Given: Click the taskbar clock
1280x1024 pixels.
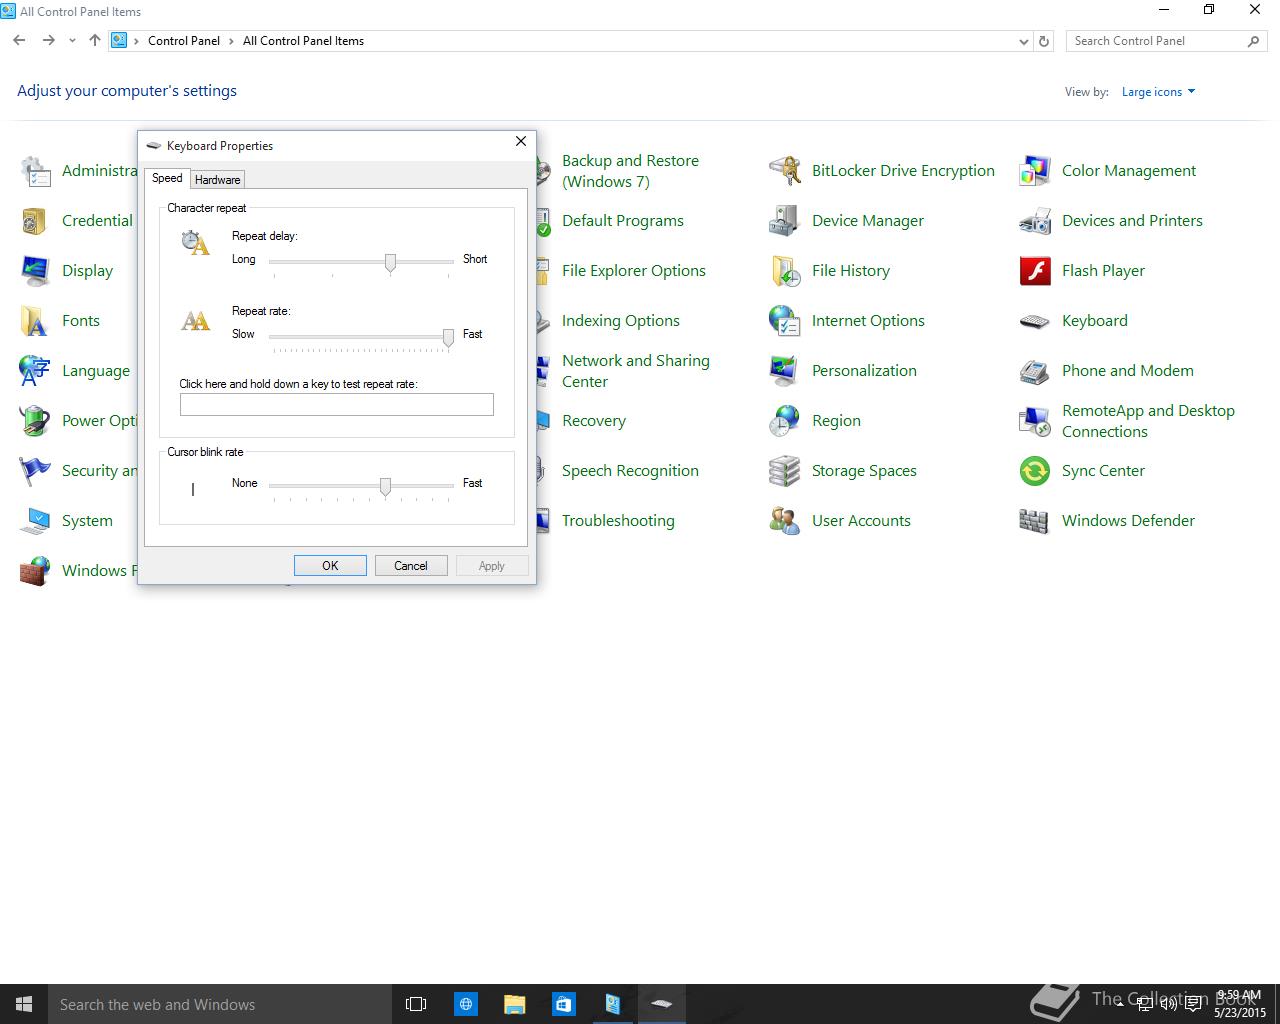Looking at the screenshot, I should pyautogui.click(x=1240, y=1004).
